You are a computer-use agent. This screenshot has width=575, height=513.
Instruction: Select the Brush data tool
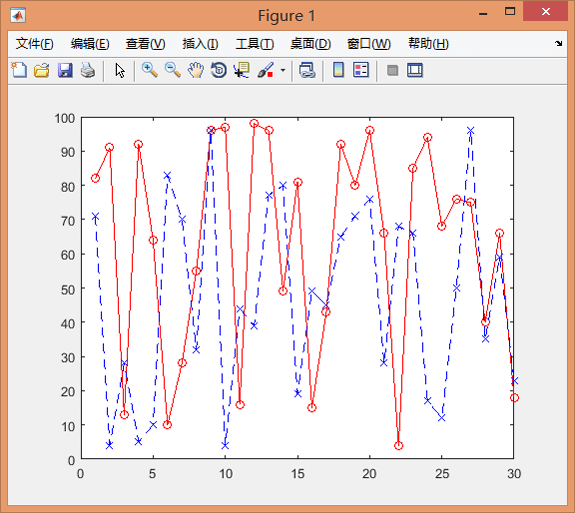pos(265,70)
